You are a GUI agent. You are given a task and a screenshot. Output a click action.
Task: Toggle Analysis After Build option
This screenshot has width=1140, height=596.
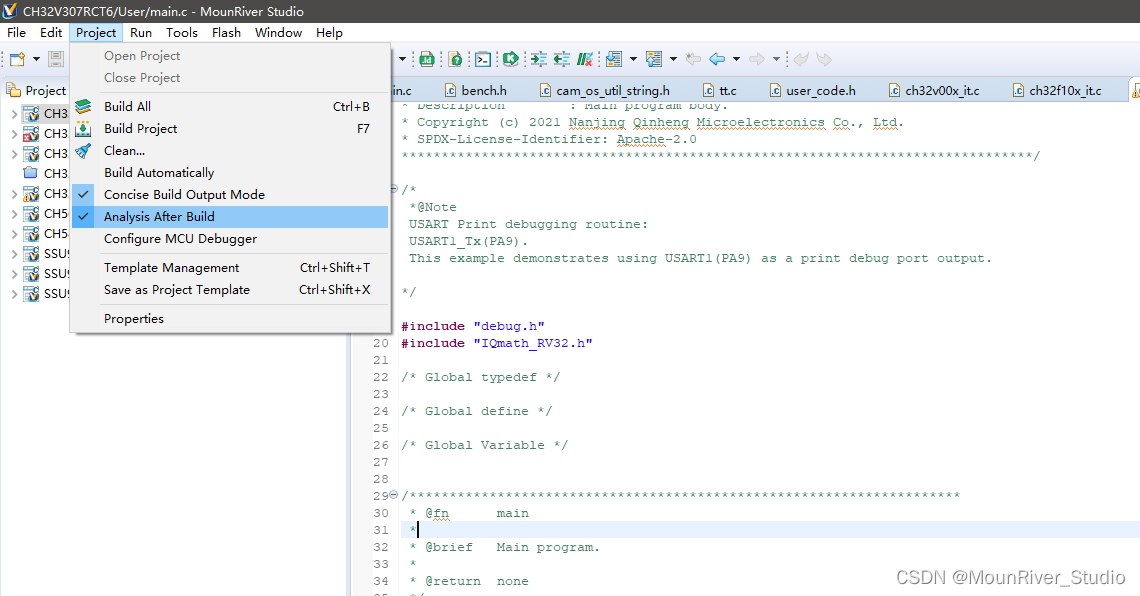[x=230, y=217]
